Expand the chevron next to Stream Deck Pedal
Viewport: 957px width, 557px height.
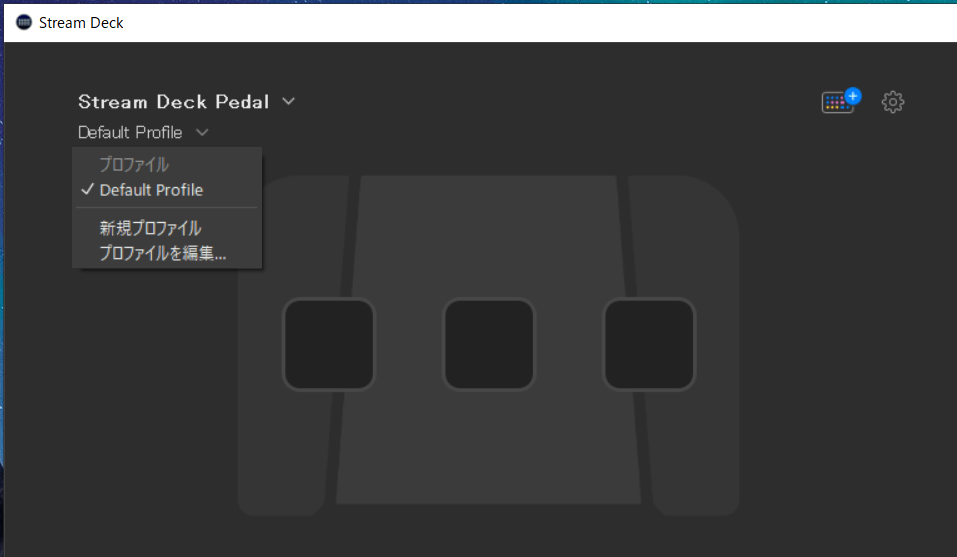[x=289, y=101]
